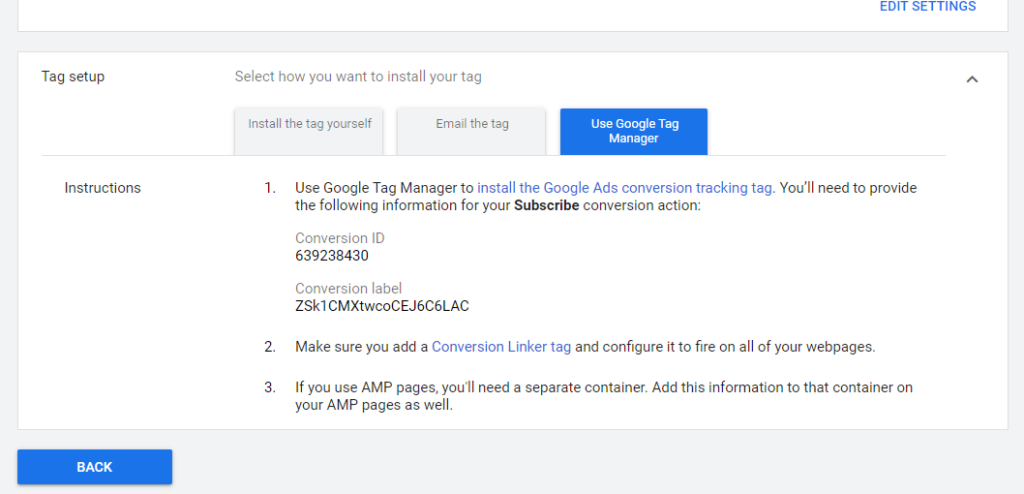The image size is (1024, 494).
Task: Open the Conversion Linker tag link
Action: (x=502, y=347)
